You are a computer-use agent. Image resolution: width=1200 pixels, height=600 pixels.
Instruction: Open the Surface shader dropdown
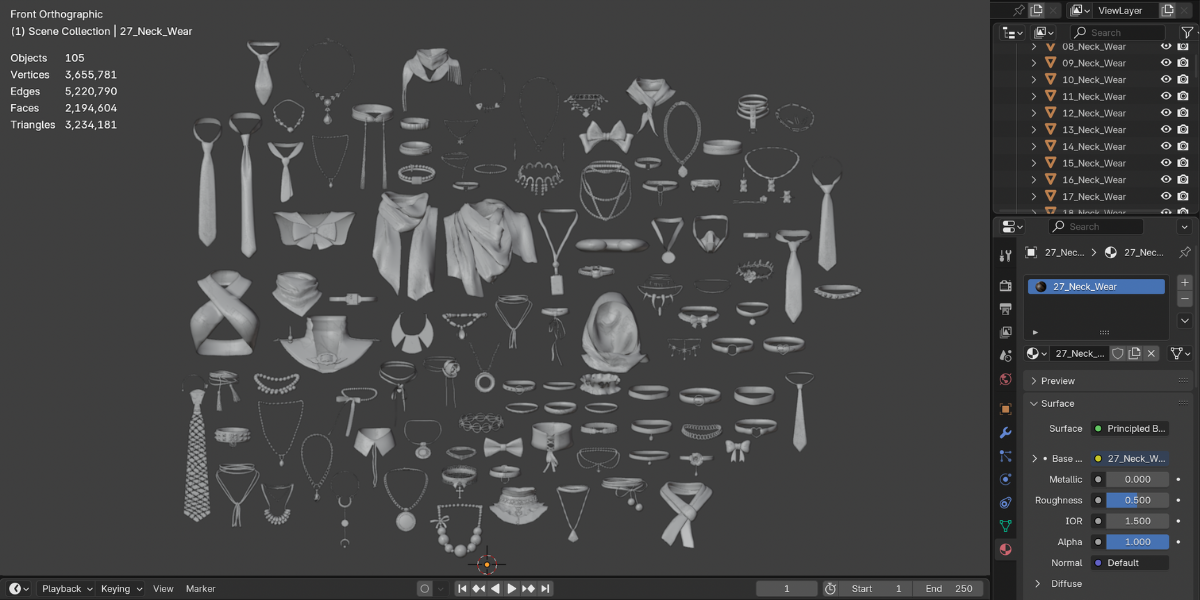1129,429
